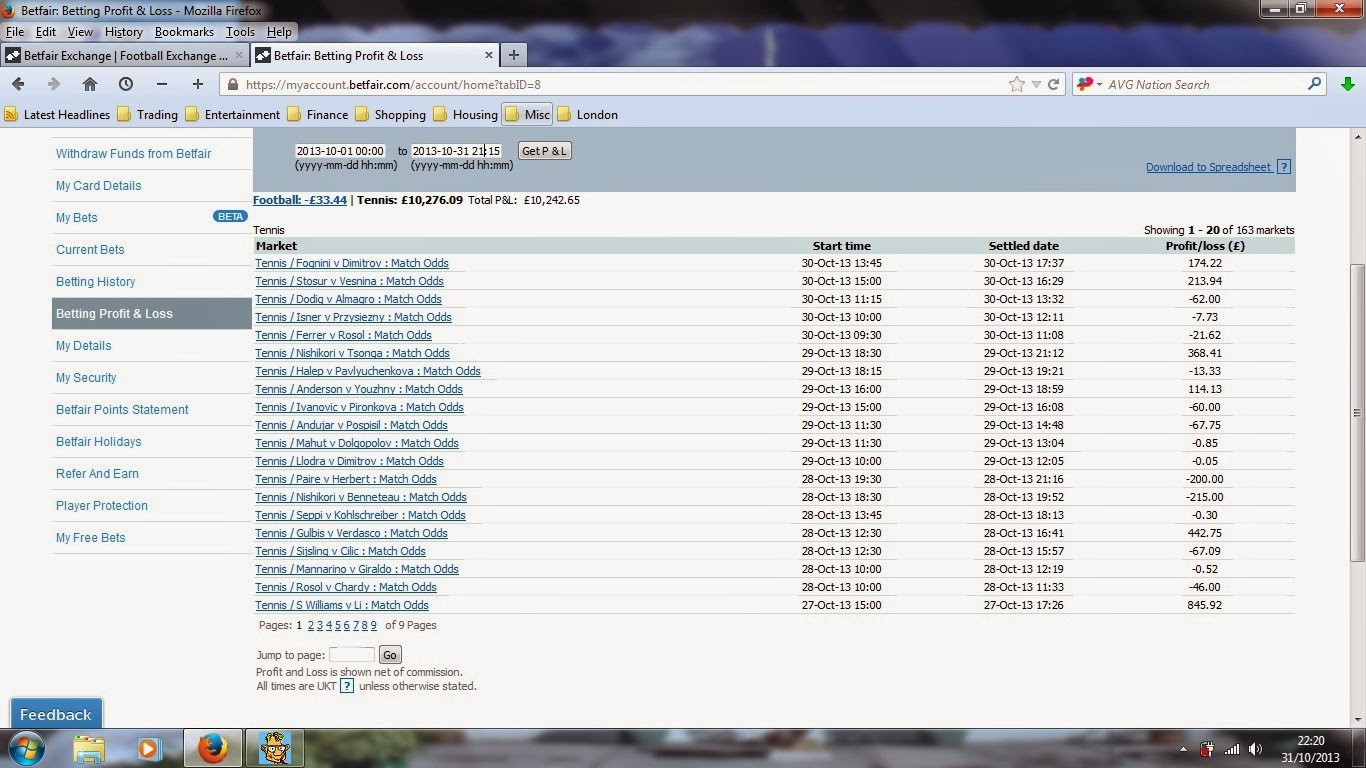Go back using the browser back arrow
This screenshot has width=1366, height=768.
[18, 84]
